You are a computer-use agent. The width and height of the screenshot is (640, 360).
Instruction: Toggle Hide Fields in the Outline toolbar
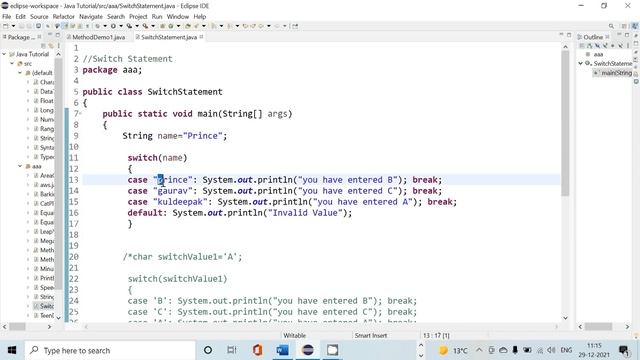(x=598, y=46)
